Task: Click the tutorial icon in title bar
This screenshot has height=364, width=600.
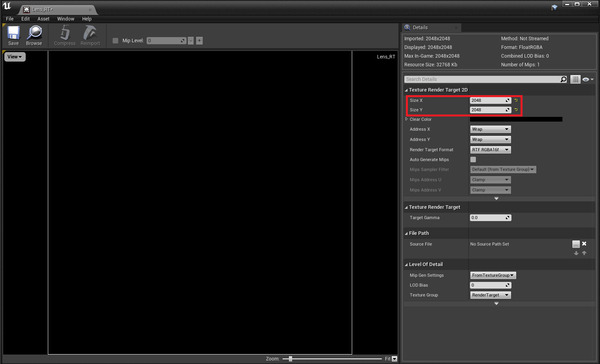Action: click(554, 7)
